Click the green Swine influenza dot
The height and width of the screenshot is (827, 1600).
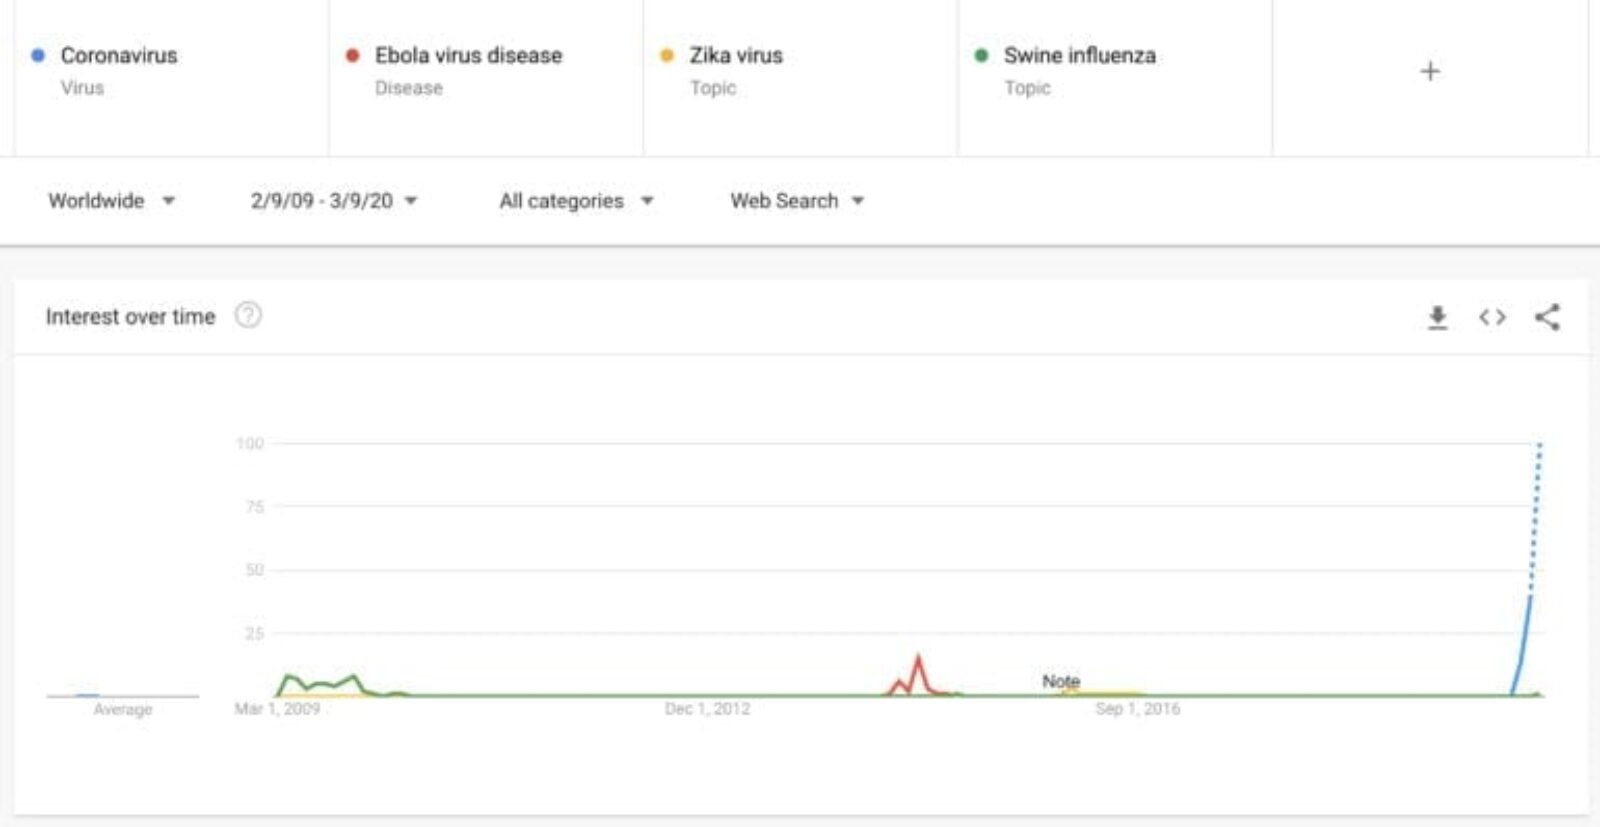(981, 55)
